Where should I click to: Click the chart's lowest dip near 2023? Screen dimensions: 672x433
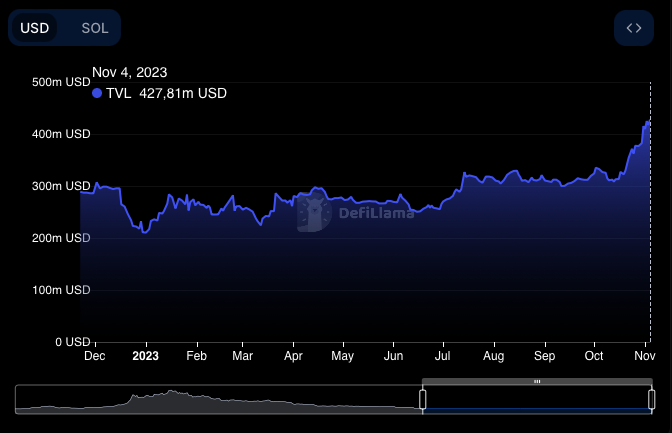click(x=145, y=232)
